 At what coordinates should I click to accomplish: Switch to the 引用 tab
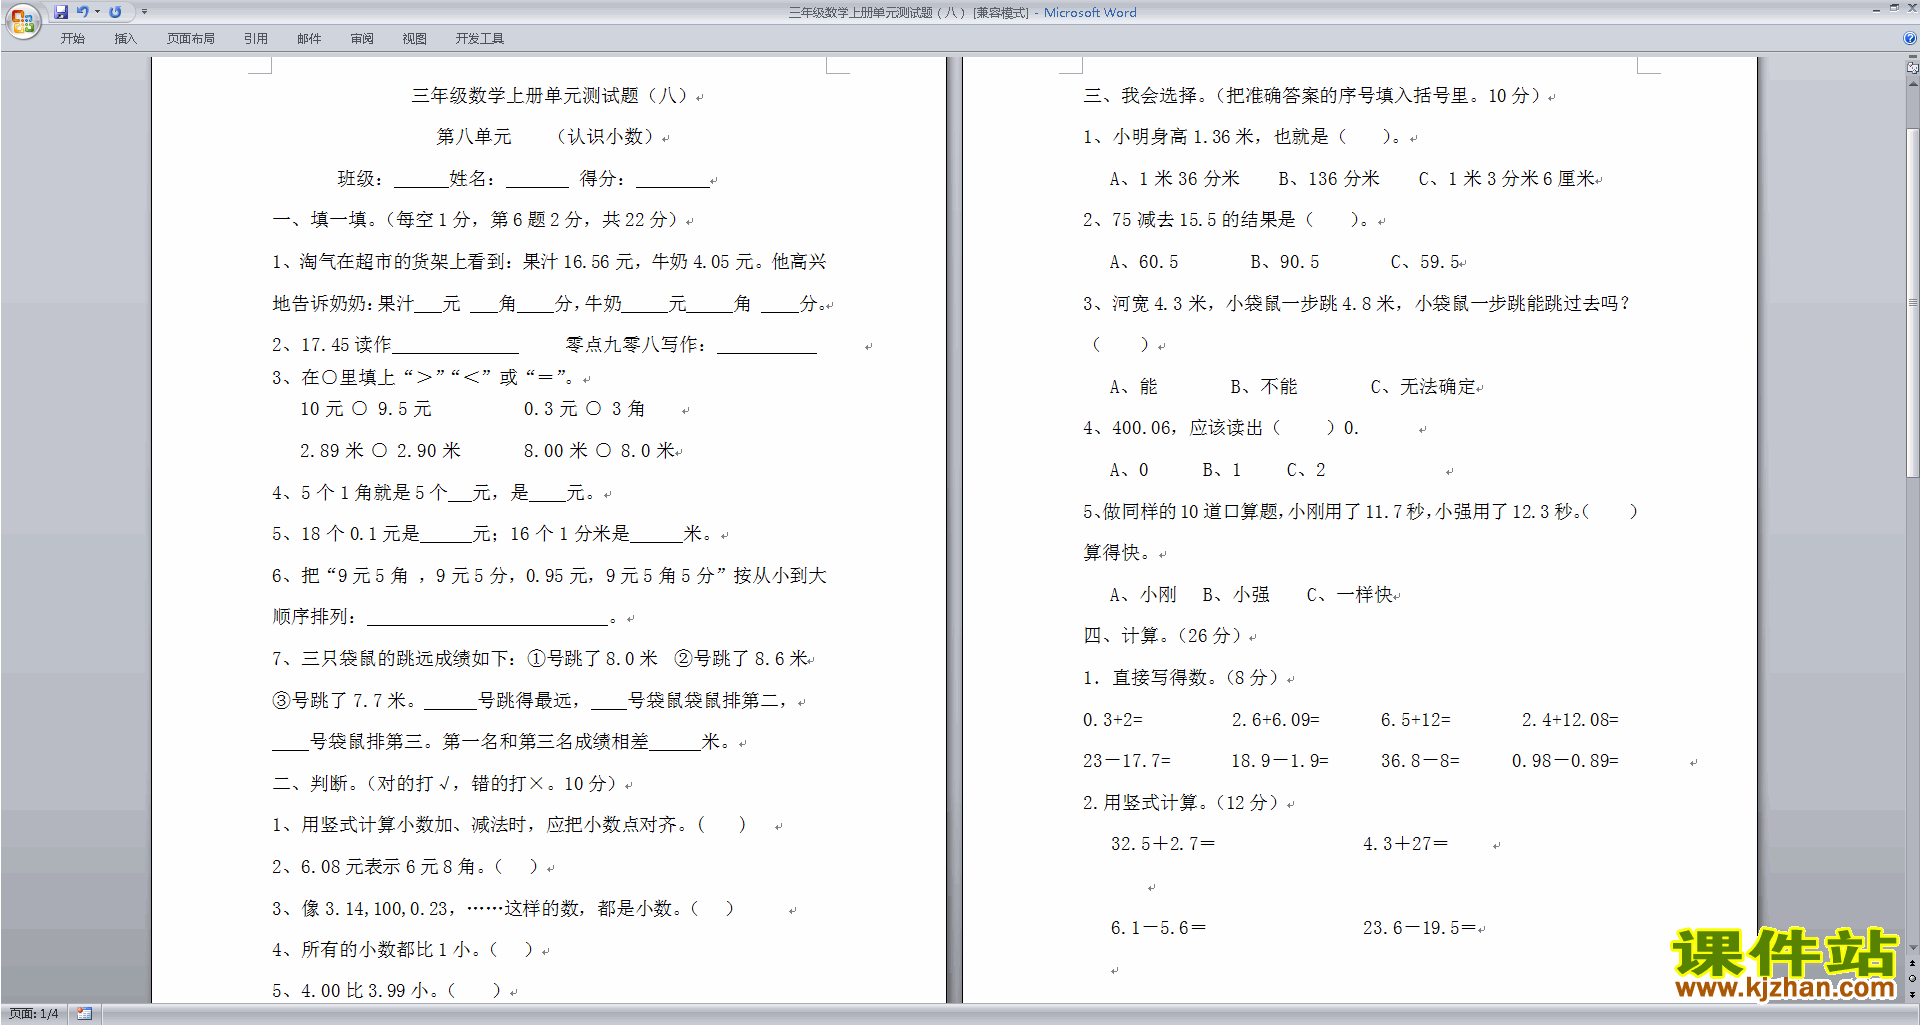(x=256, y=39)
